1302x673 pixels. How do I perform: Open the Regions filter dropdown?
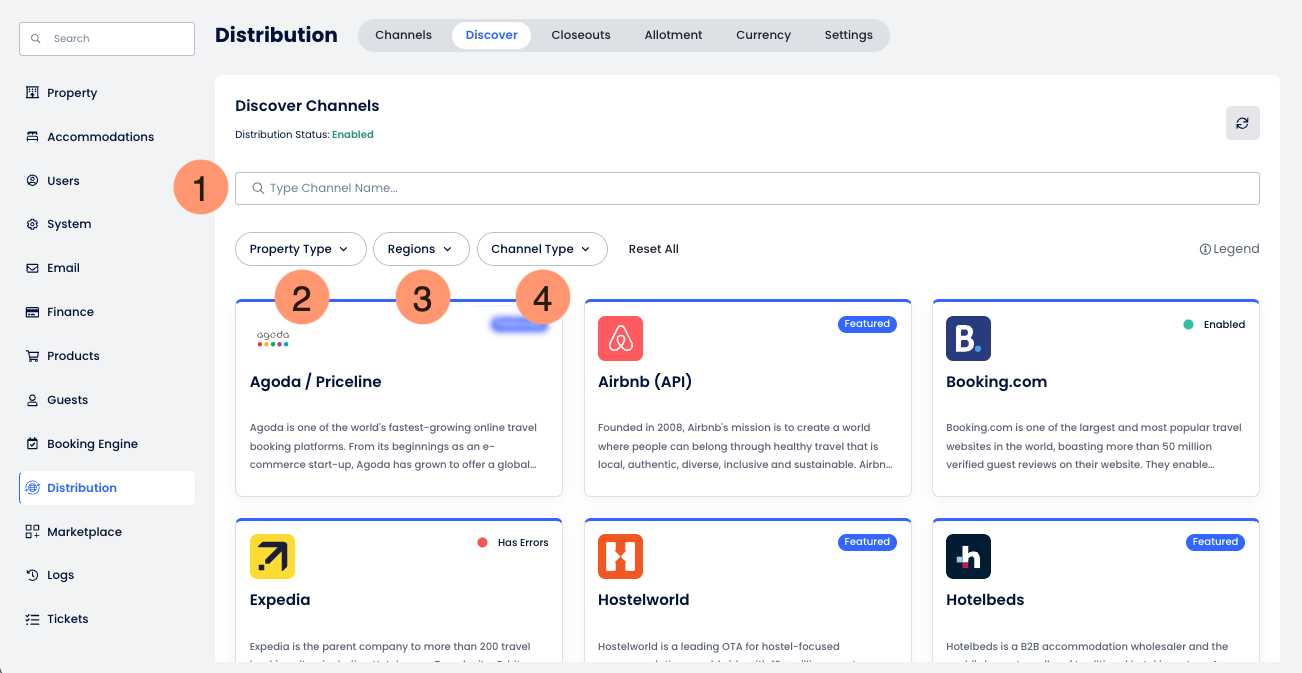coord(421,249)
